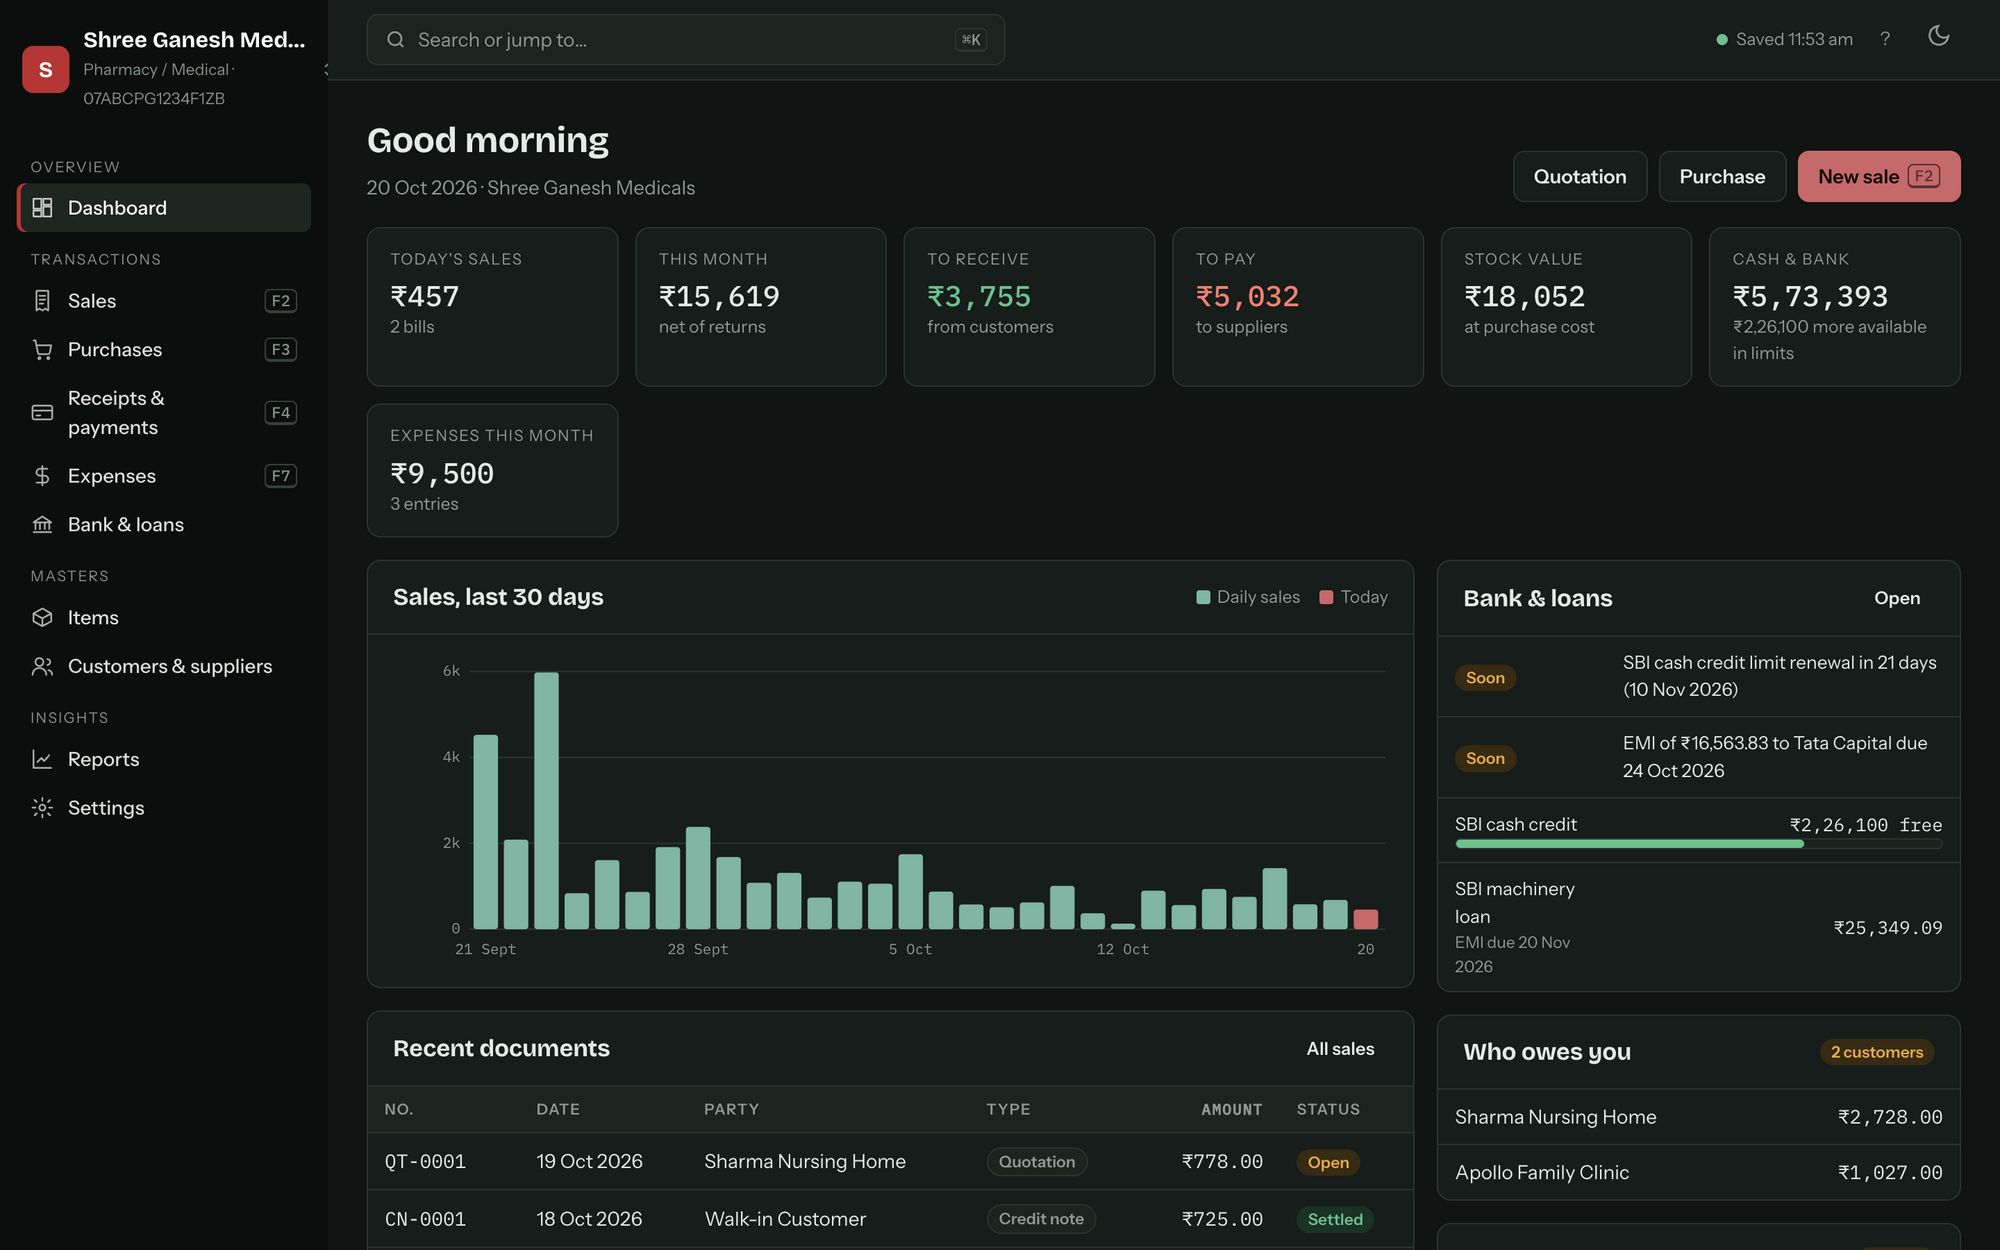2000x1250 pixels.
Task: Focus the Search or jump to field
Action: 686,40
